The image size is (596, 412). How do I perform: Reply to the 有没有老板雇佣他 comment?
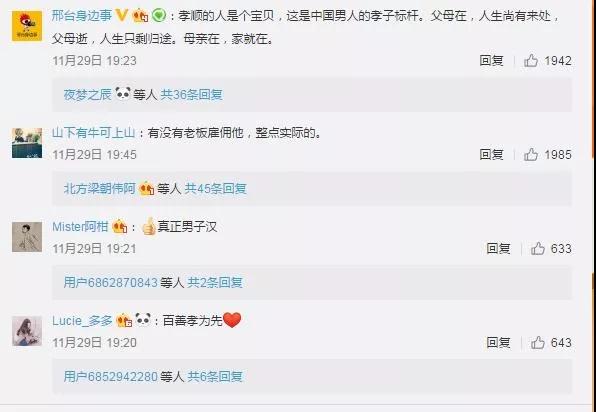tap(491, 154)
